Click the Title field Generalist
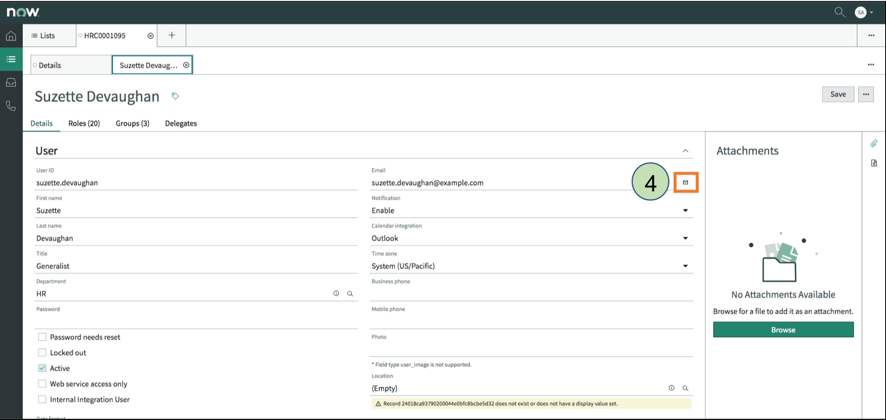The width and height of the screenshot is (886, 420). pyautogui.click(x=196, y=266)
